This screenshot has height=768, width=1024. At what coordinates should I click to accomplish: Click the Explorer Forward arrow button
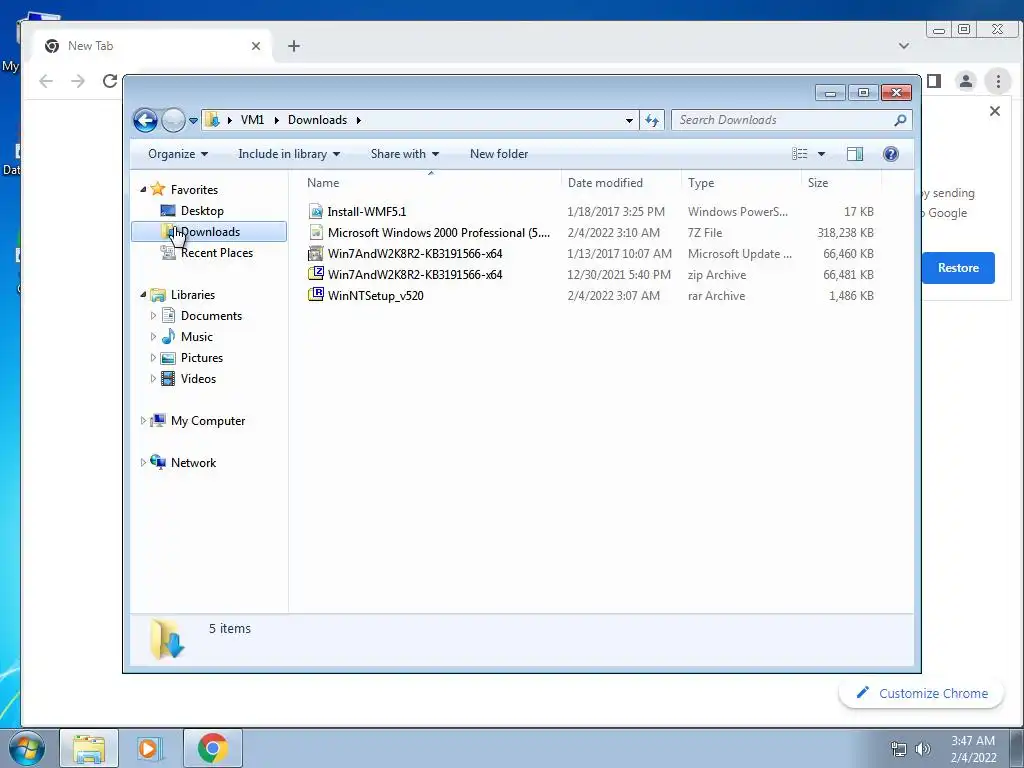click(x=173, y=120)
